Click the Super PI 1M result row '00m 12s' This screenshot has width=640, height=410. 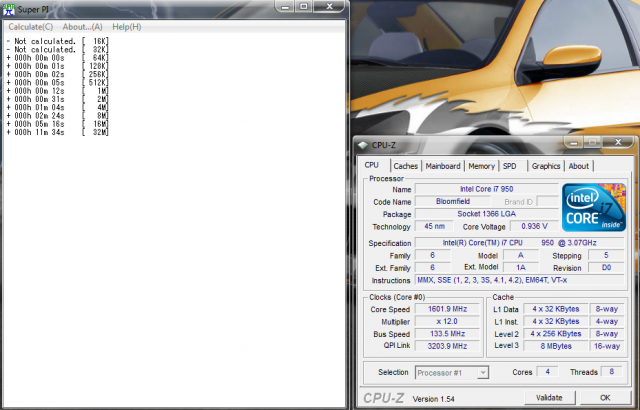[x=58, y=91]
